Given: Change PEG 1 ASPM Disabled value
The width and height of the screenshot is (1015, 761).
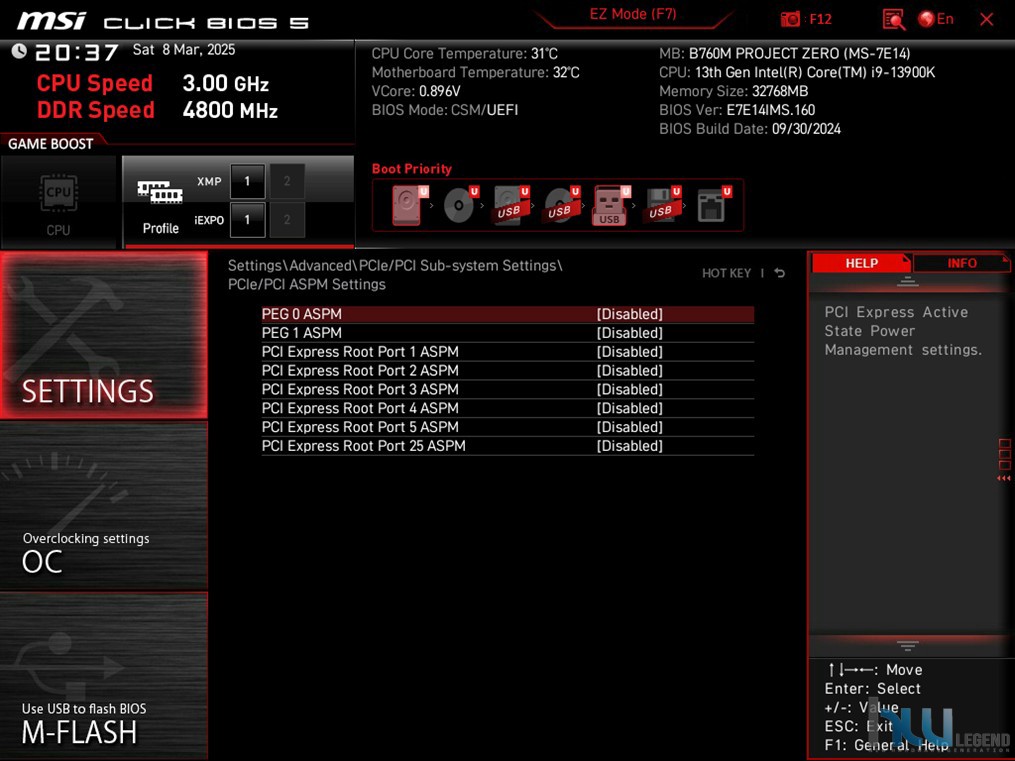Looking at the screenshot, I should pyautogui.click(x=629, y=333).
